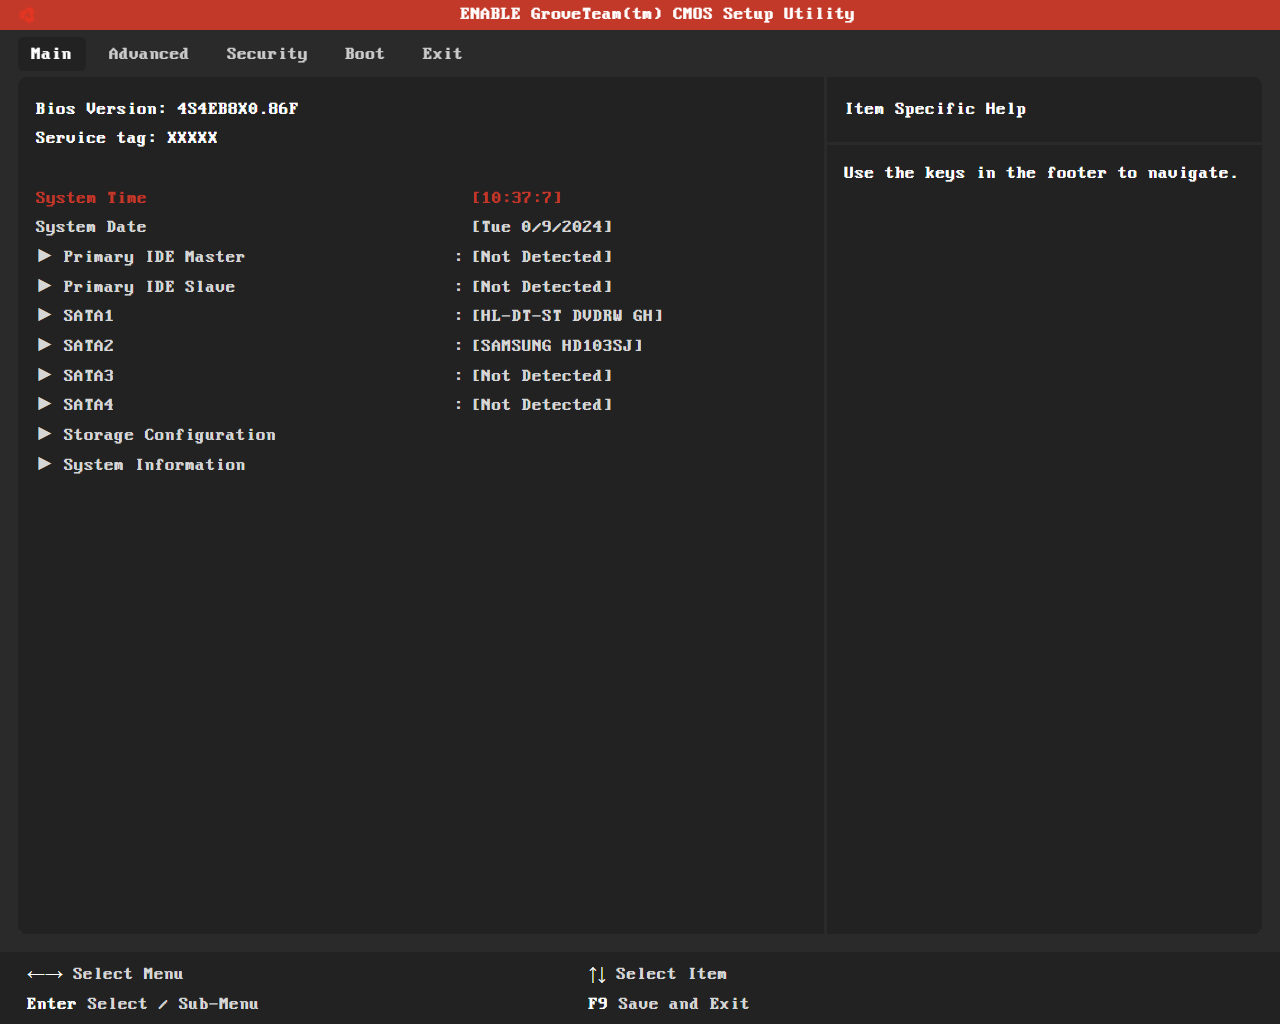Click the arrow icon beside SATA1
Viewport: 1280px width, 1024px height.
pyautogui.click(x=44, y=315)
